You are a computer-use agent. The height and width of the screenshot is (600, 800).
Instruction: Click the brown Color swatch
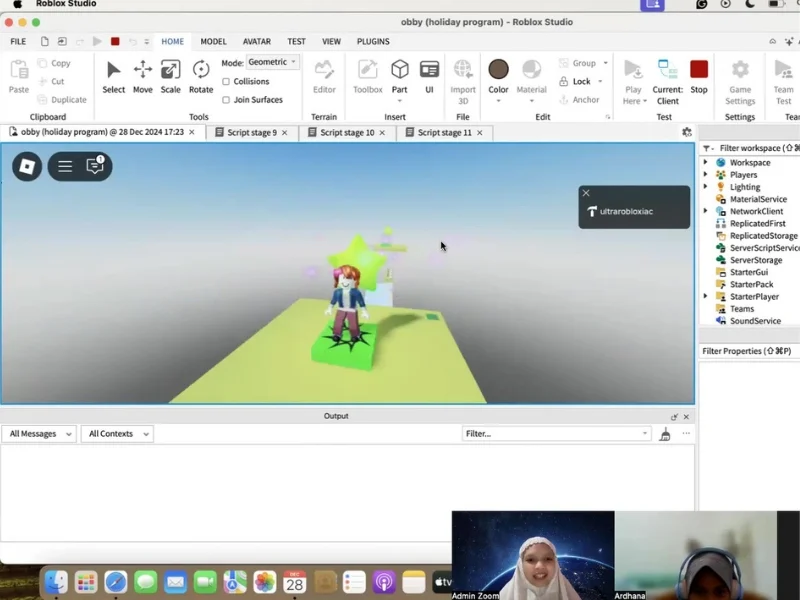pos(498,69)
